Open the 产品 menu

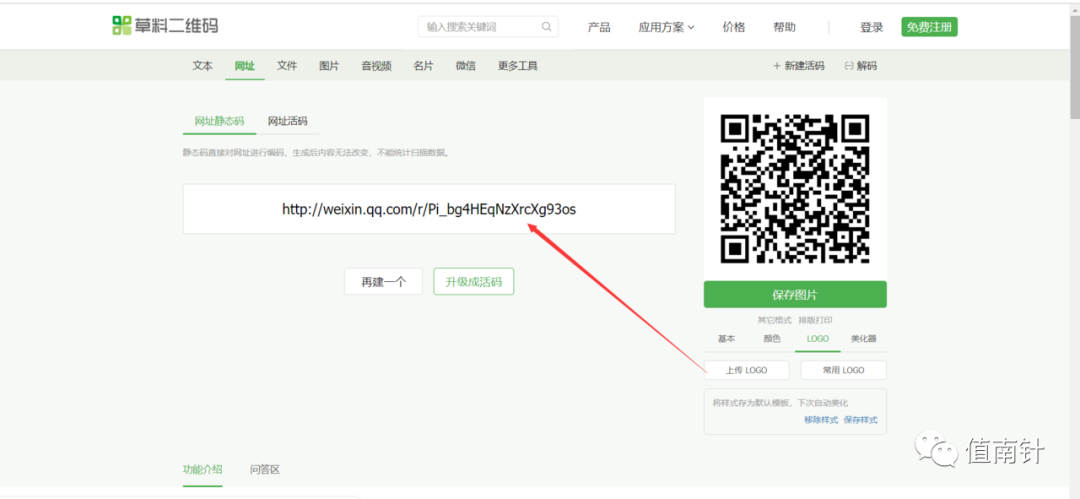[x=599, y=27]
